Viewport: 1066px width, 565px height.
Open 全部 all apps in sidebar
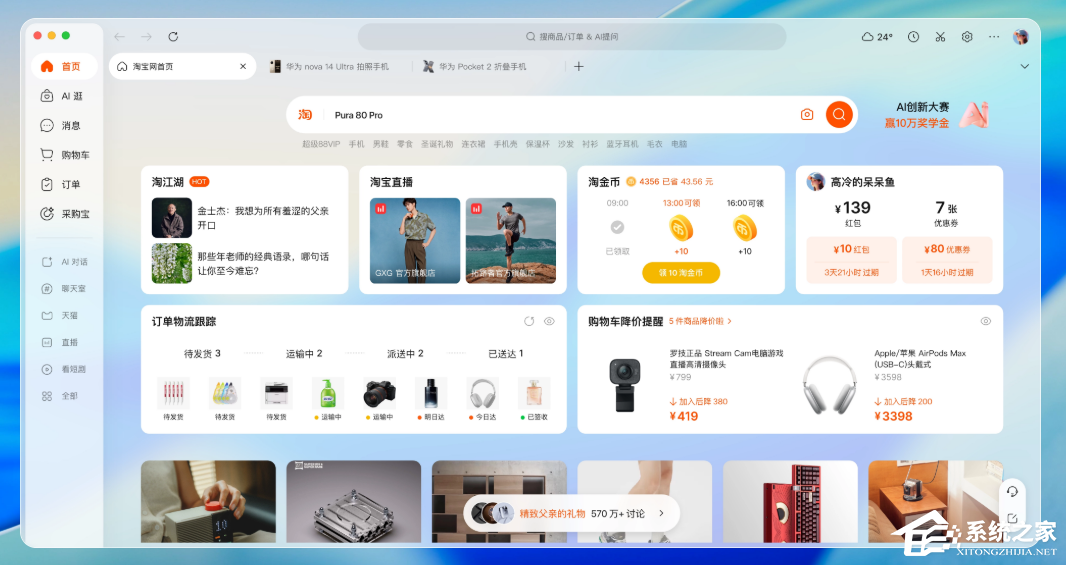click(x=61, y=396)
